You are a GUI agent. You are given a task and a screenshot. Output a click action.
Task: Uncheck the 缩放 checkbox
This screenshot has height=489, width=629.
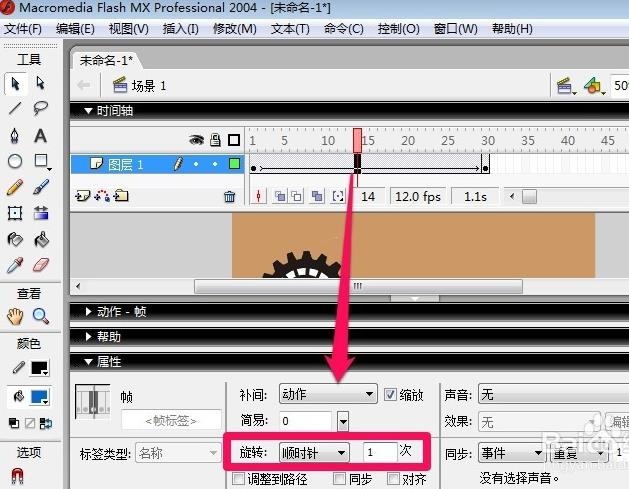pos(390,395)
